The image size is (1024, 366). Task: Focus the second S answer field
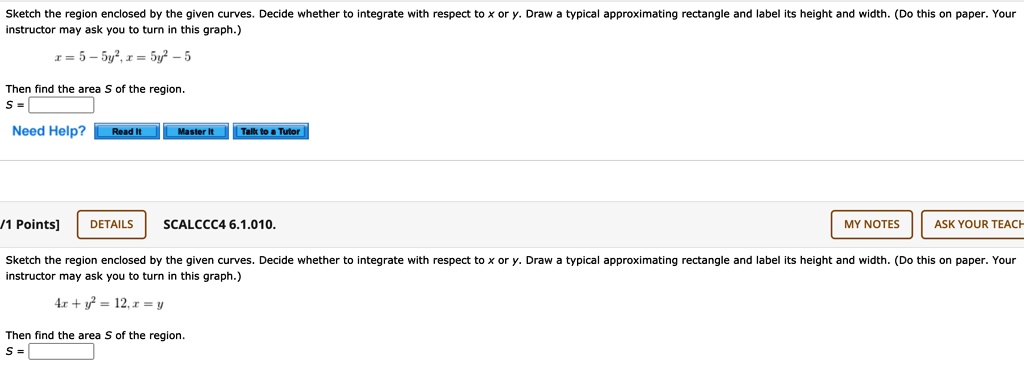point(61,352)
